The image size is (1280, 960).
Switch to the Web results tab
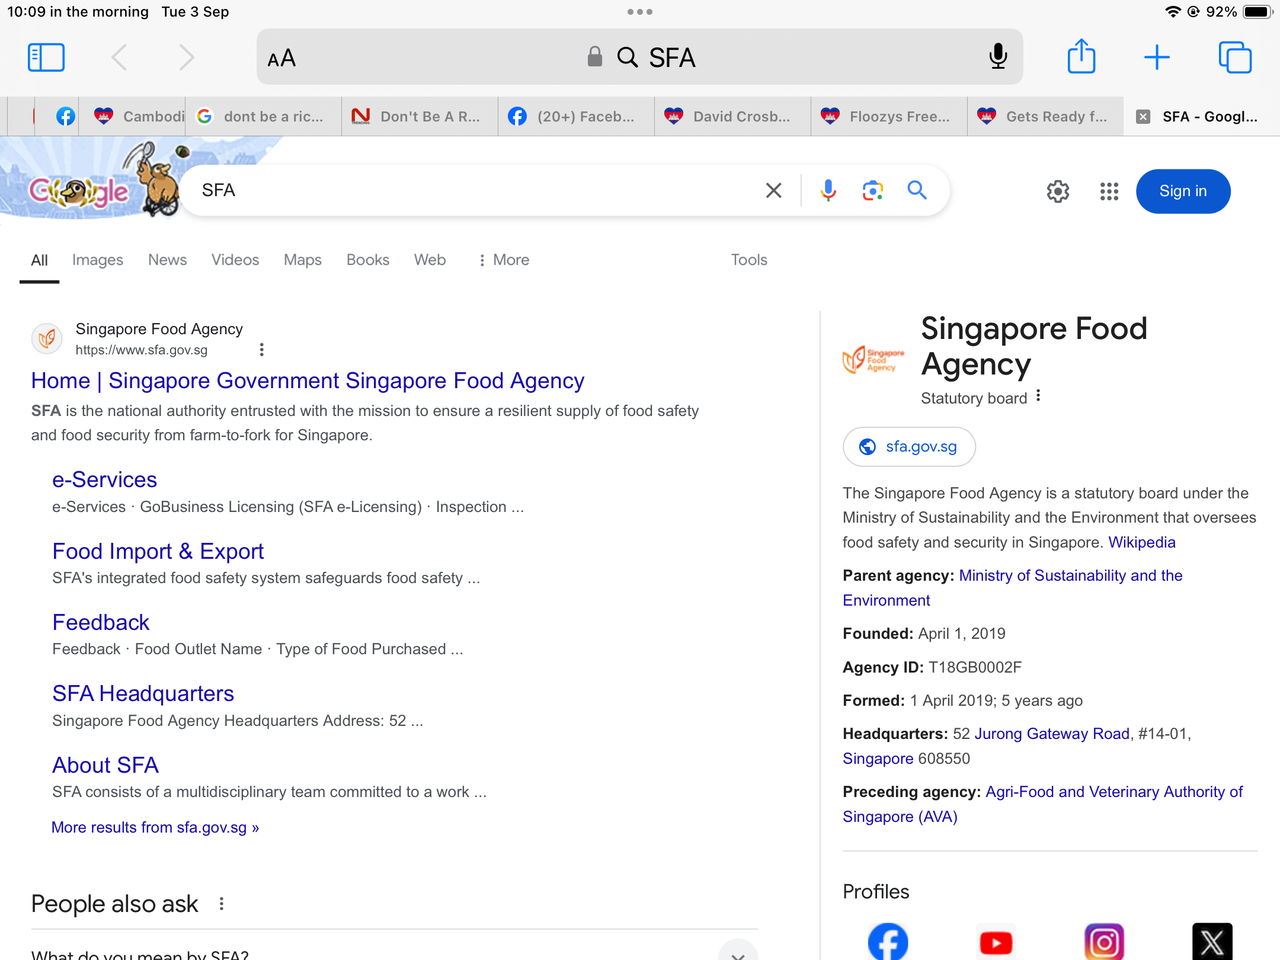tap(430, 260)
